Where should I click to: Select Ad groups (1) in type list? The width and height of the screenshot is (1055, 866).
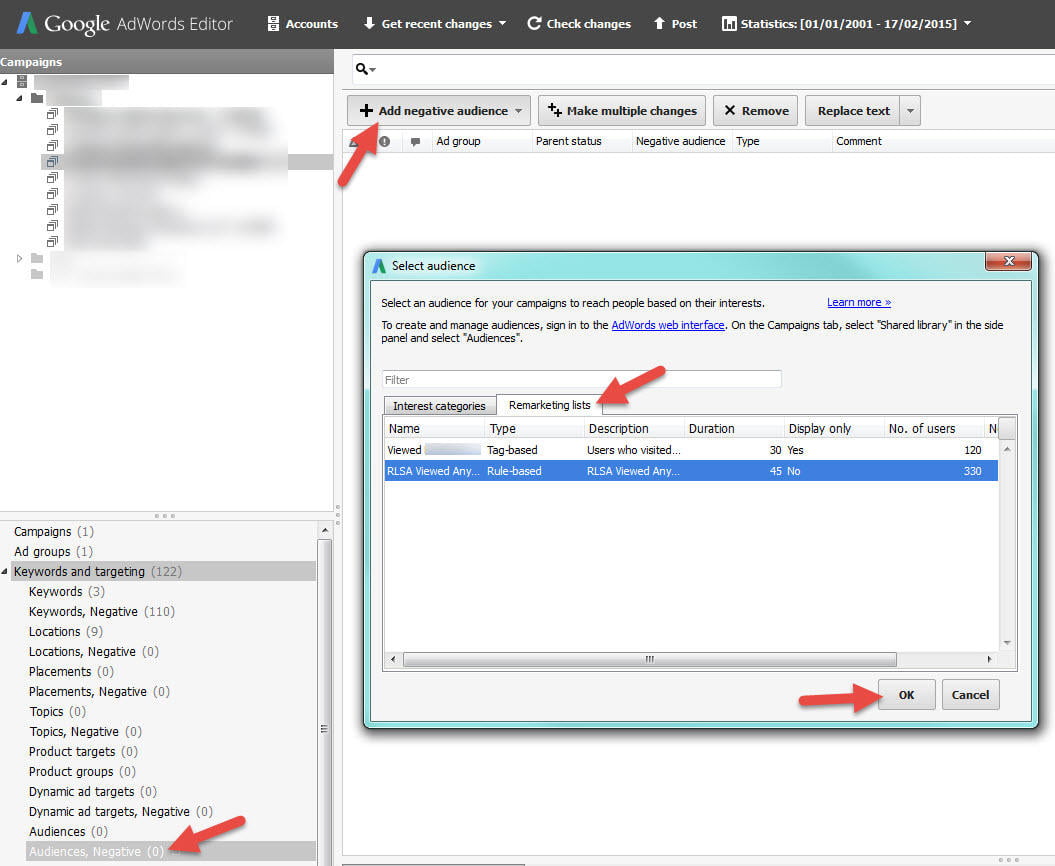(x=53, y=552)
